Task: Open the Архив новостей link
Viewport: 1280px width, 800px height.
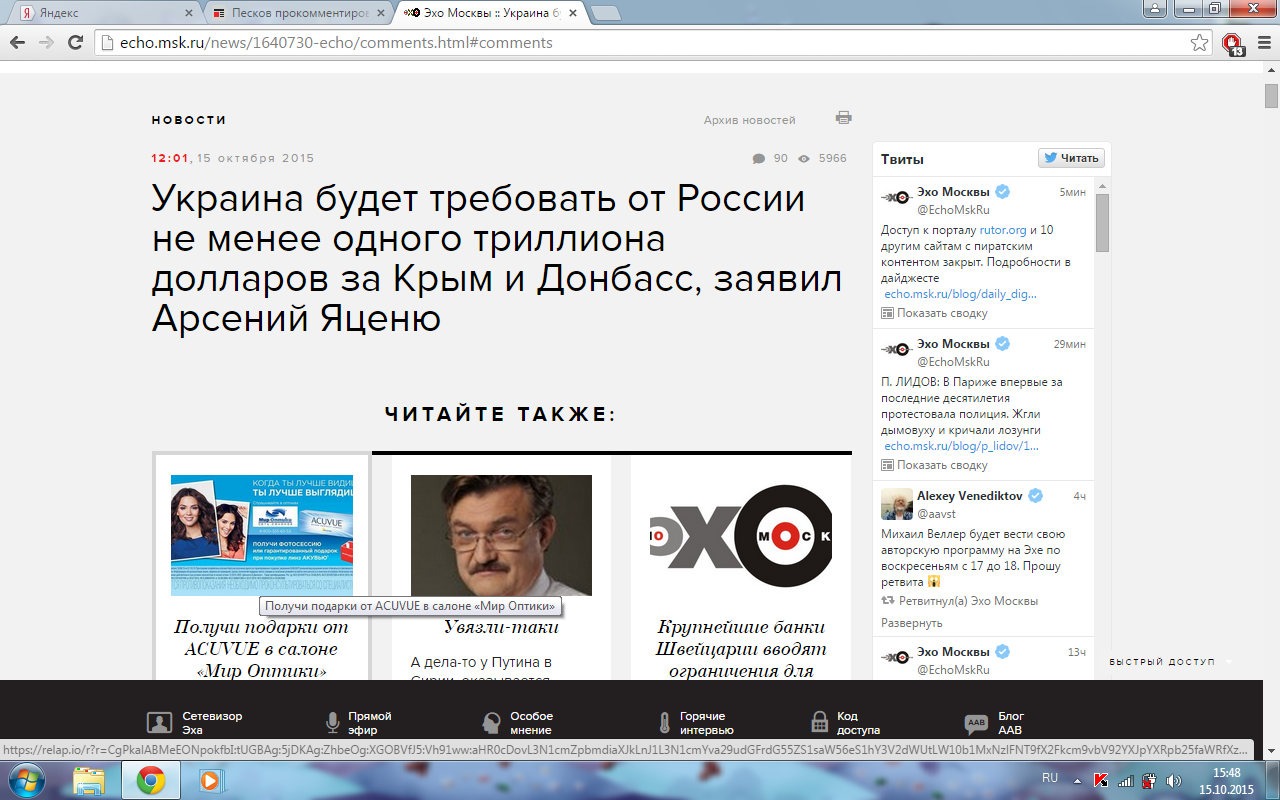Action: tap(749, 120)
